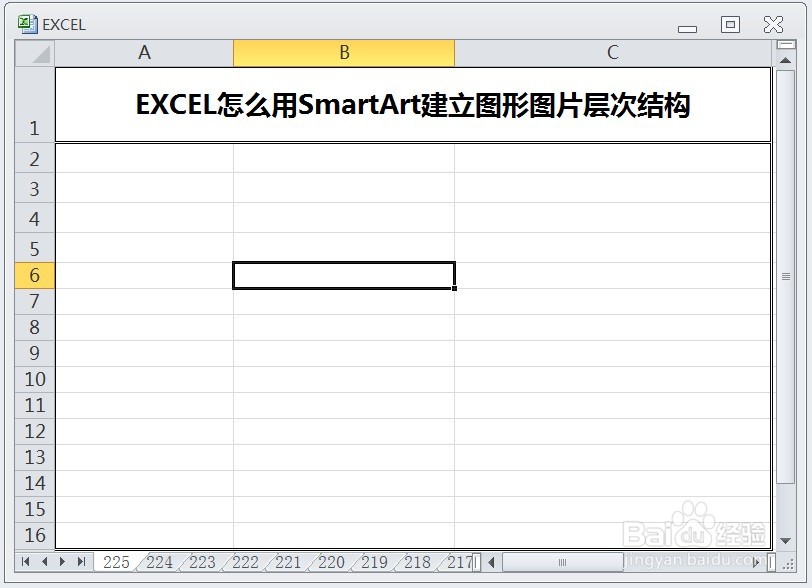Select sheet tab 218

[x=417, y=562]
